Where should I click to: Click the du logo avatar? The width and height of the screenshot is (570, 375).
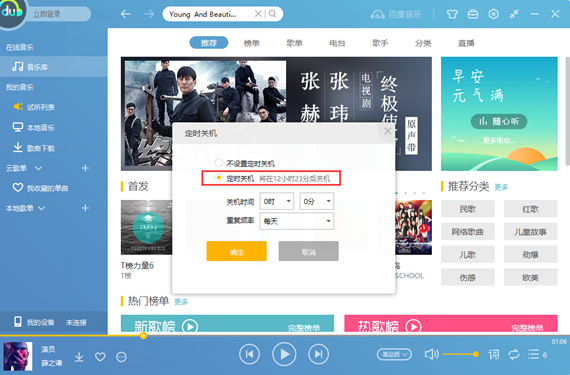point(11,13)
